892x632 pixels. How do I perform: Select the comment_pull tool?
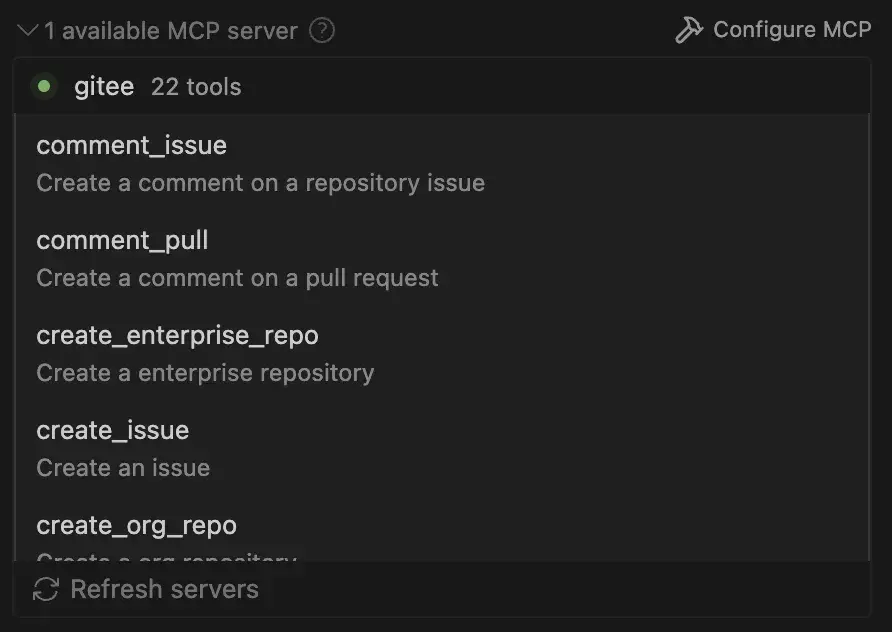[122, 240]
